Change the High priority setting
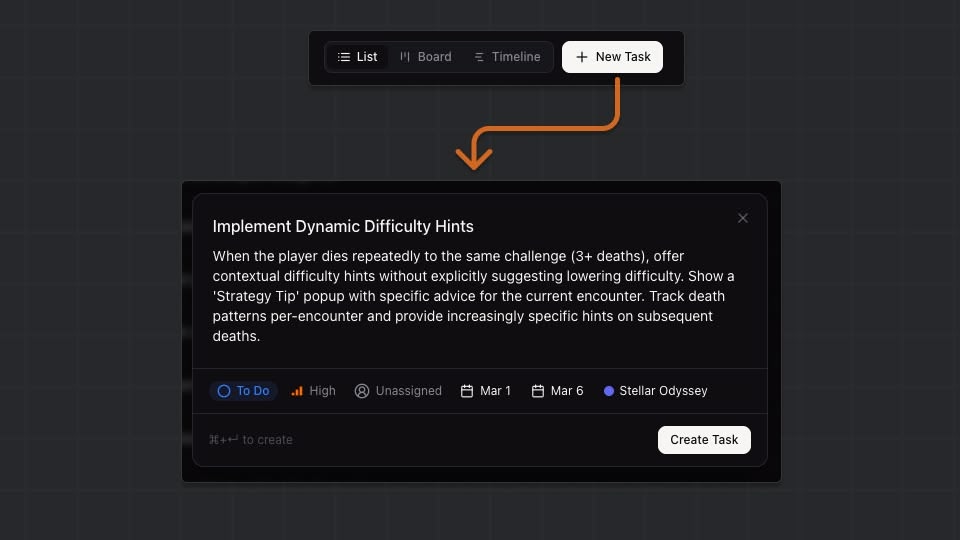Screen dimensions: 960x540 click(x=313, y=391)
